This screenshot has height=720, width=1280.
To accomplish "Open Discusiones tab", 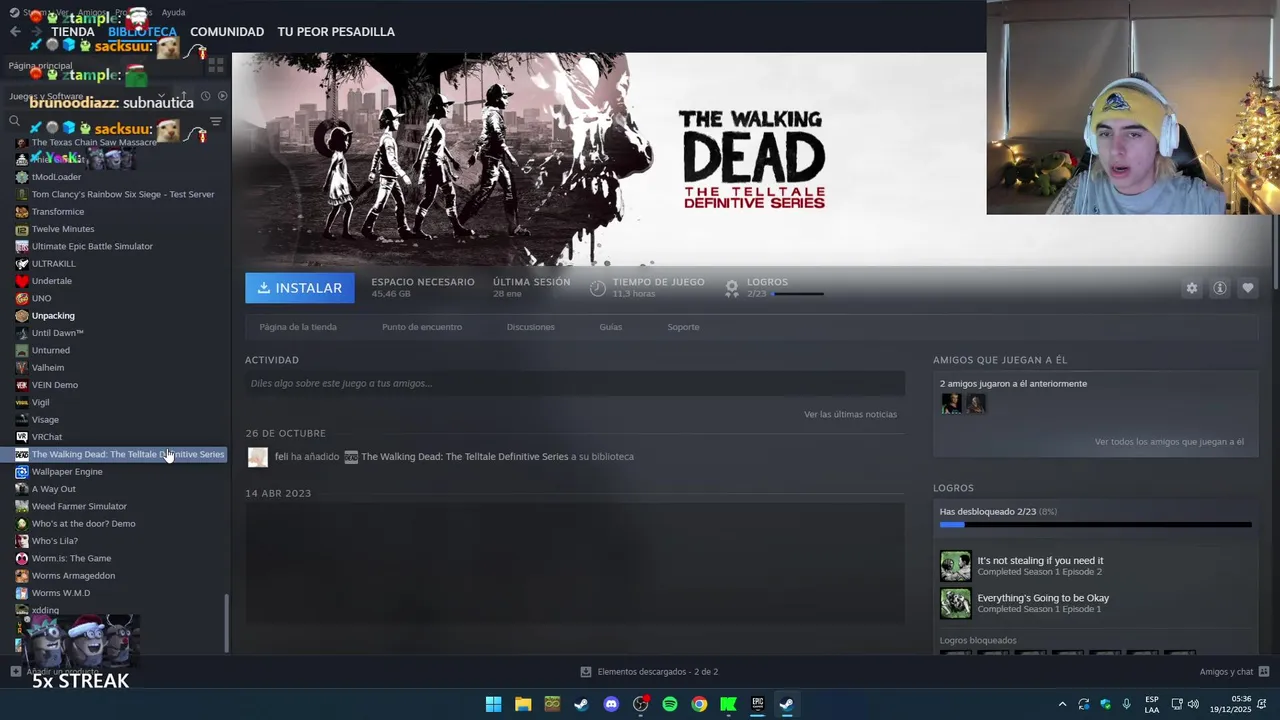I will (x=530, y=327).
